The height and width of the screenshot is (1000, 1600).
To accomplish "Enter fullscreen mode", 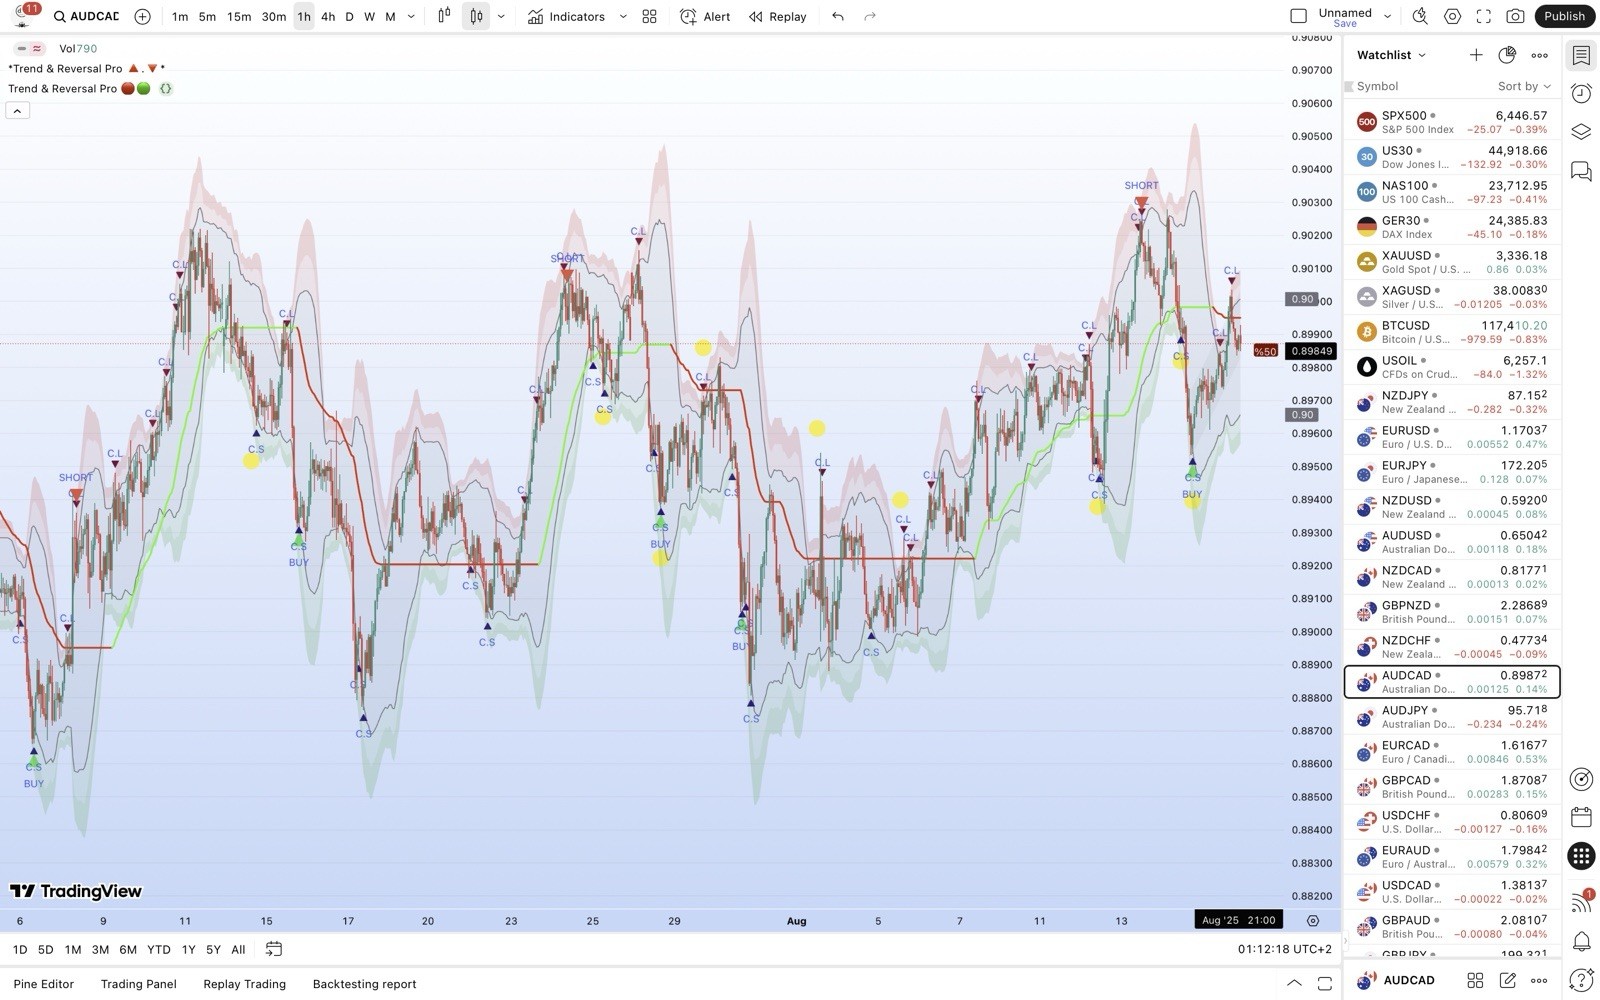I will pos(1484,16).
